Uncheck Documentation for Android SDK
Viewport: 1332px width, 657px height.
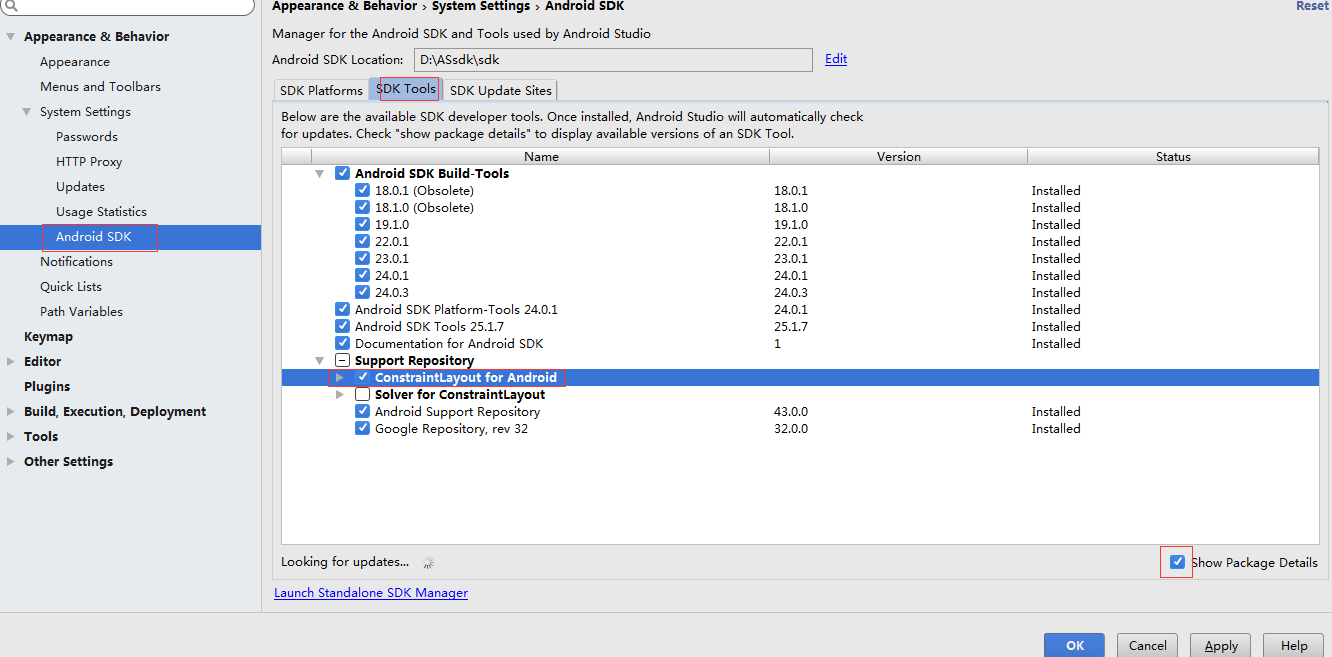(x=342, y=343)
